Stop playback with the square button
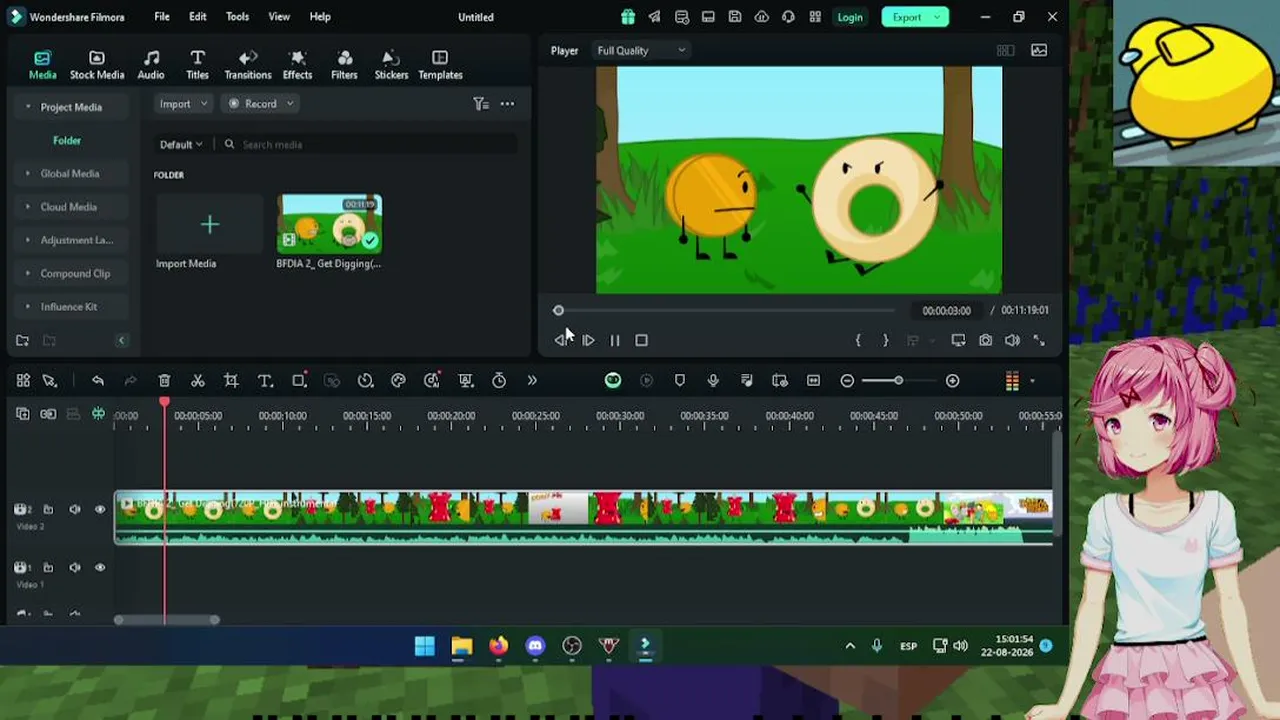This screenshot has width=1280, height=720. click(x=642, y=341)
